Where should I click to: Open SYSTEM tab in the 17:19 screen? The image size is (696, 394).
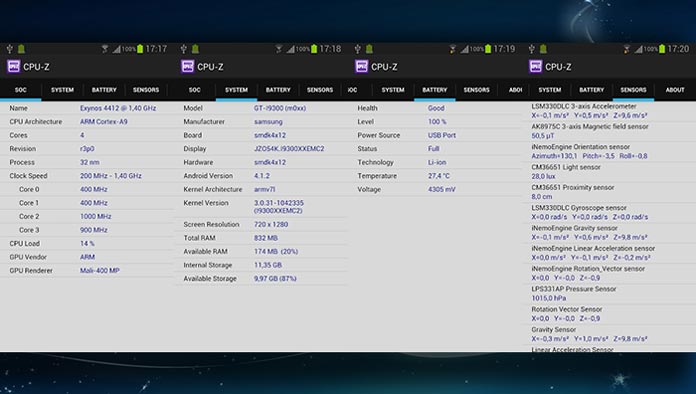click(393, 90)
